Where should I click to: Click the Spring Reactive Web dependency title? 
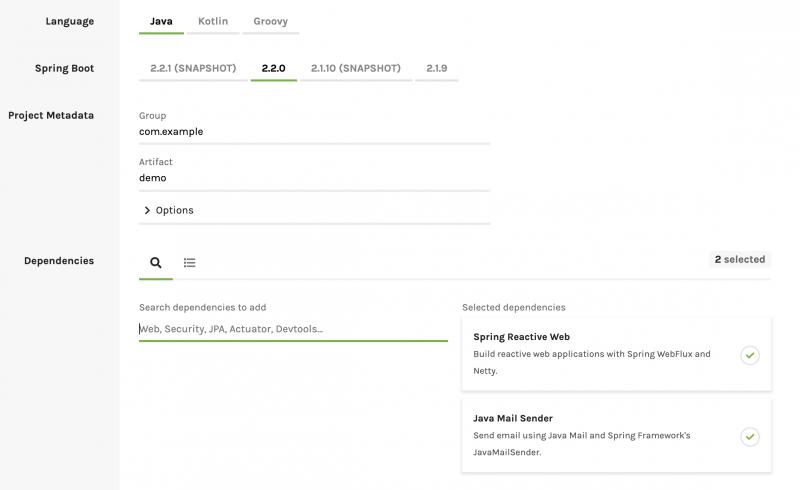pos(521,337)
